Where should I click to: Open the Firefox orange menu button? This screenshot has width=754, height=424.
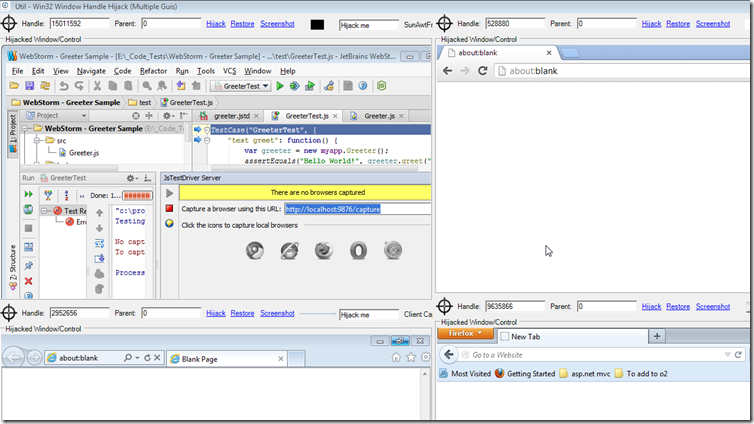(x=465, y=333)
